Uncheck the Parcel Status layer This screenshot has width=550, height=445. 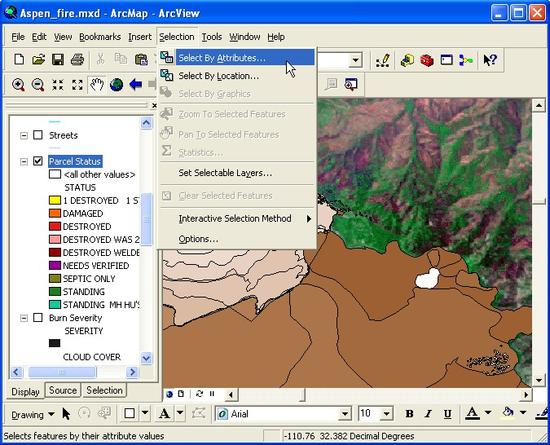click(38, 161)
